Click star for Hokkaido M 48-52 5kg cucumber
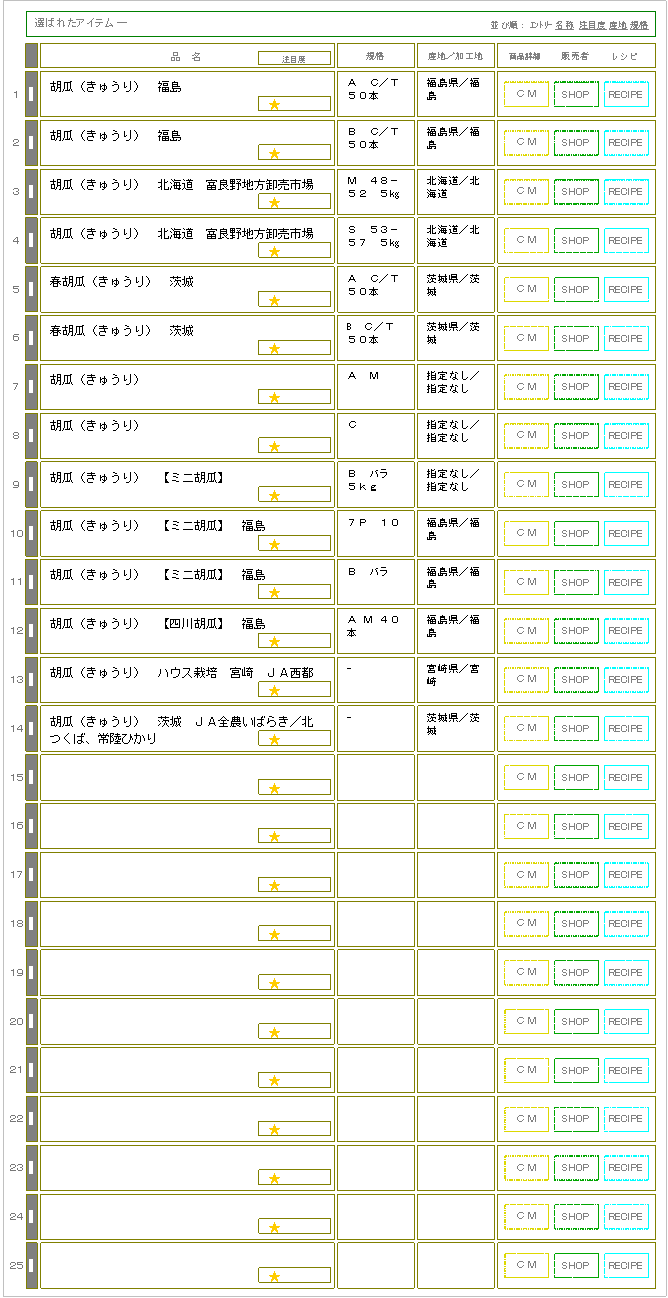This screenshot has width=668, height=1298. [x=275, y=202]
